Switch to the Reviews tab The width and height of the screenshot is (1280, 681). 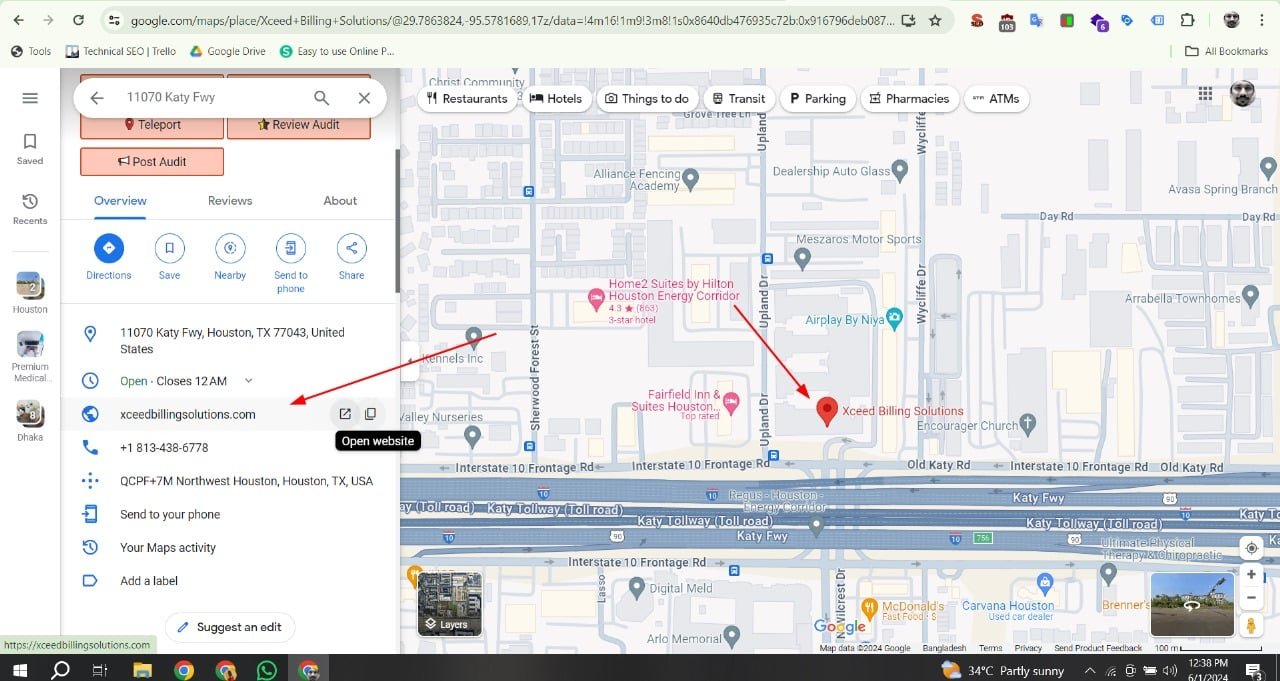[x=230, y=201]
